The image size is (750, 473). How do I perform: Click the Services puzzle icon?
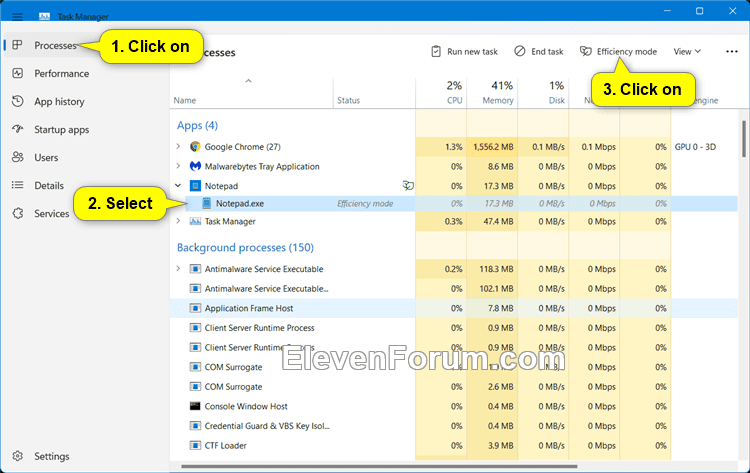[x=18, y=213]
